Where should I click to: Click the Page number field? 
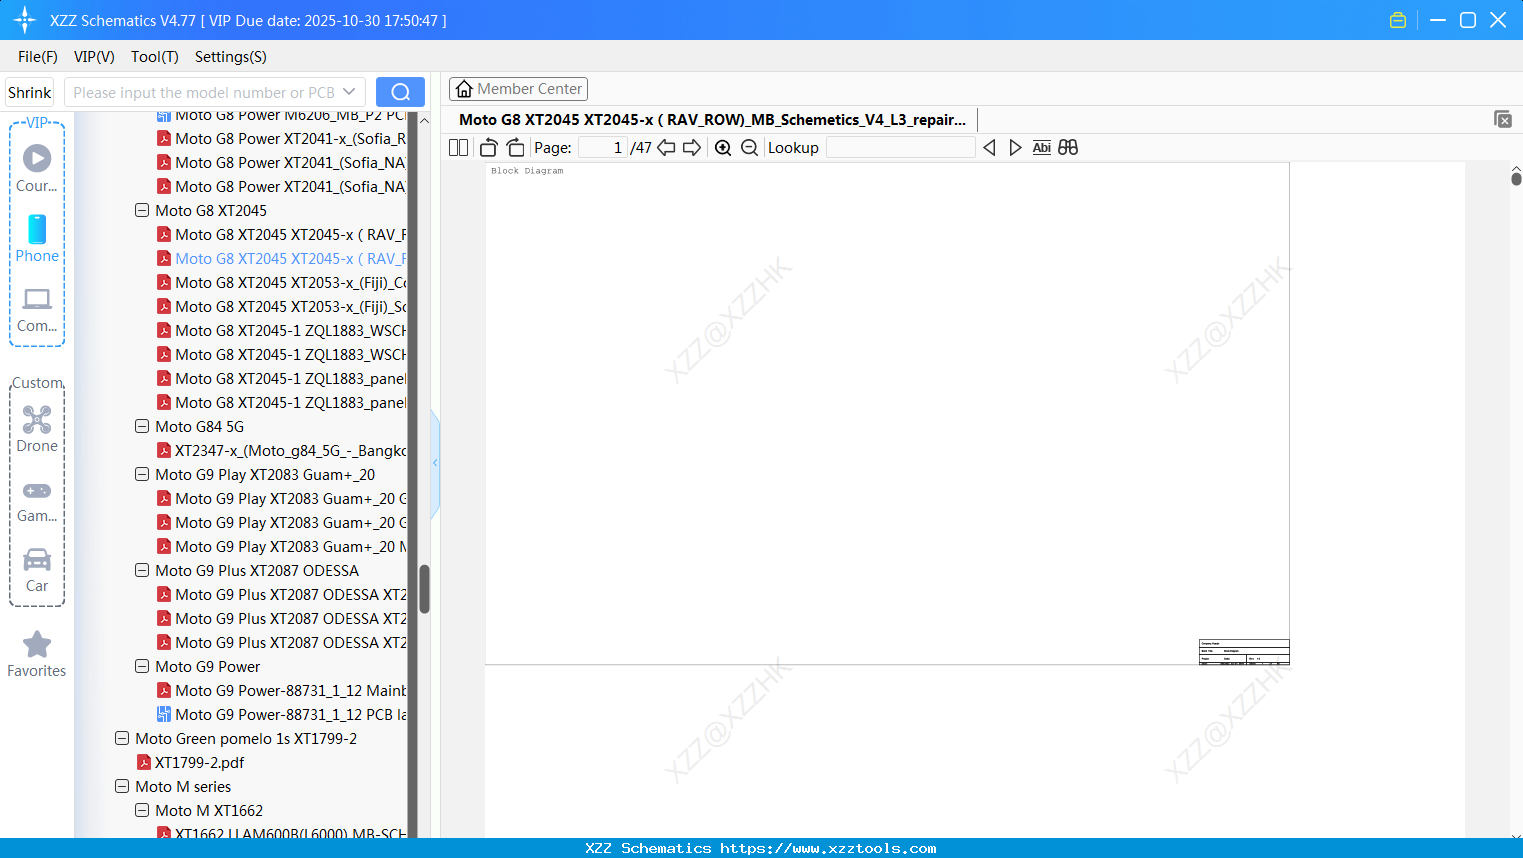(x=602, y=148)
